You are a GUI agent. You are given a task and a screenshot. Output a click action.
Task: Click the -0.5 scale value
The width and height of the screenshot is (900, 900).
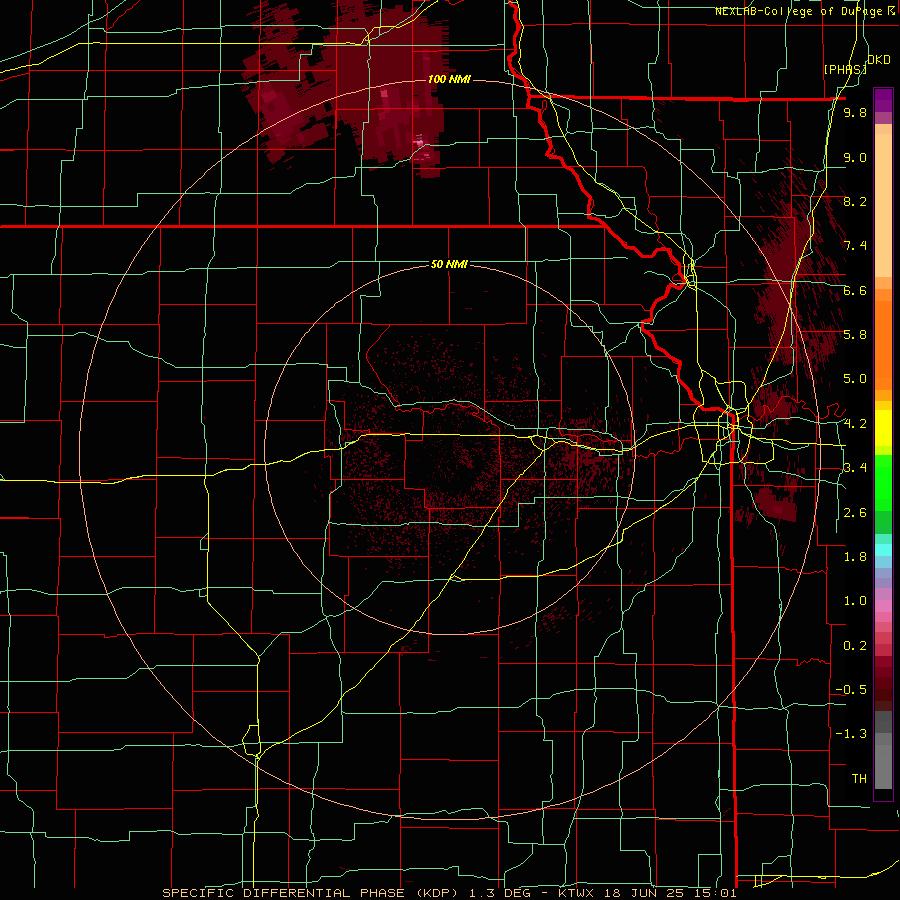(851, 690)
